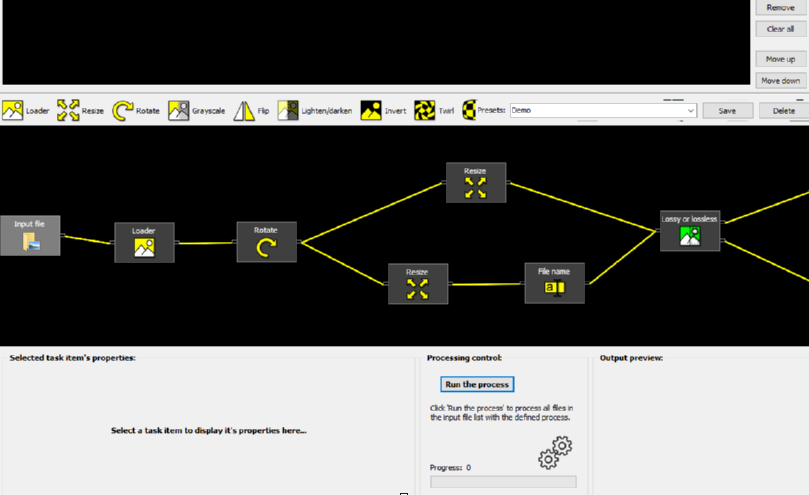Click the Move up button
Image resolution: width=809 pixels, height=495 pixels.
tap(781, 59)
